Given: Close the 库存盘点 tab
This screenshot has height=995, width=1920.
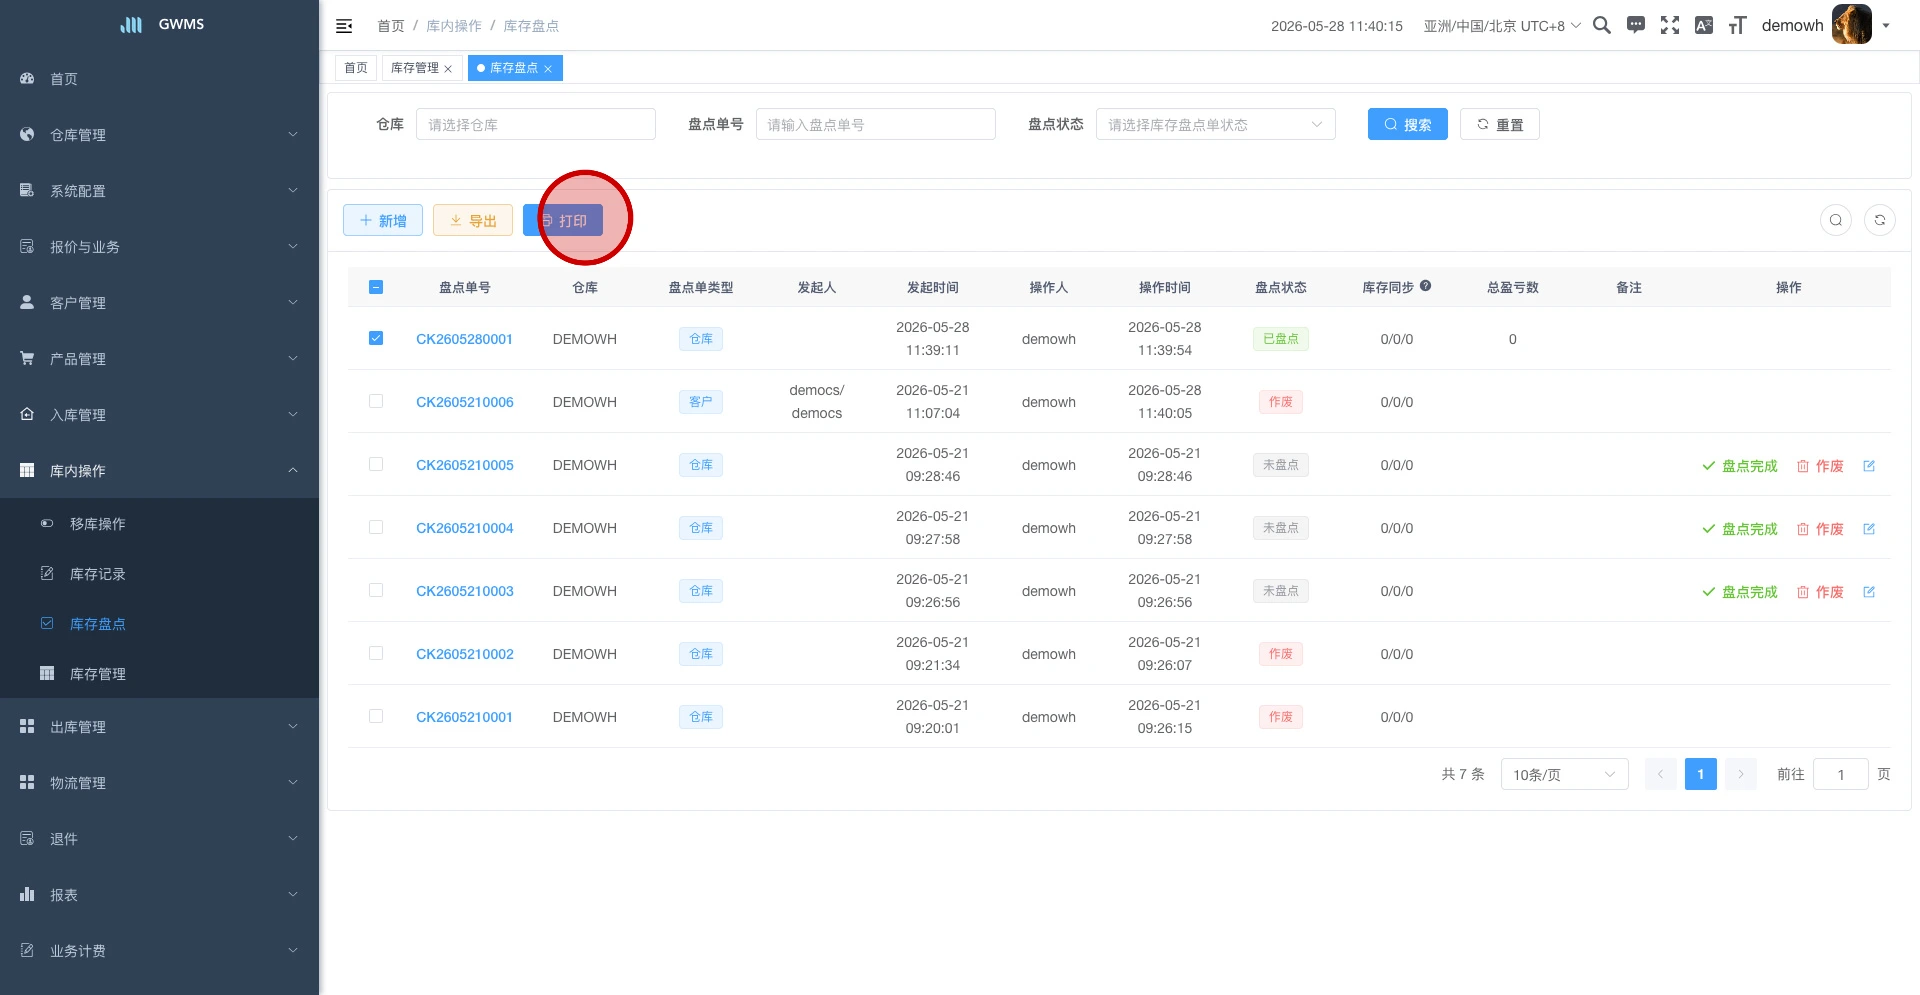Looking at the screenshot, I should point(548,69).
